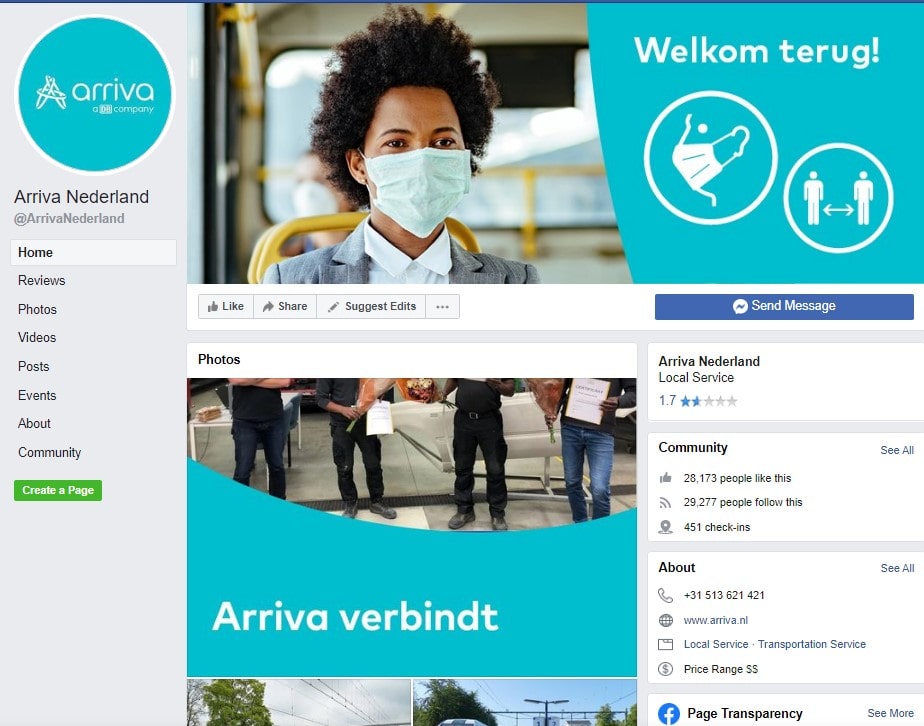Click the Suggest Edits pencil button
The height and width of the screenshot is (726, 924).
(371, 306)
